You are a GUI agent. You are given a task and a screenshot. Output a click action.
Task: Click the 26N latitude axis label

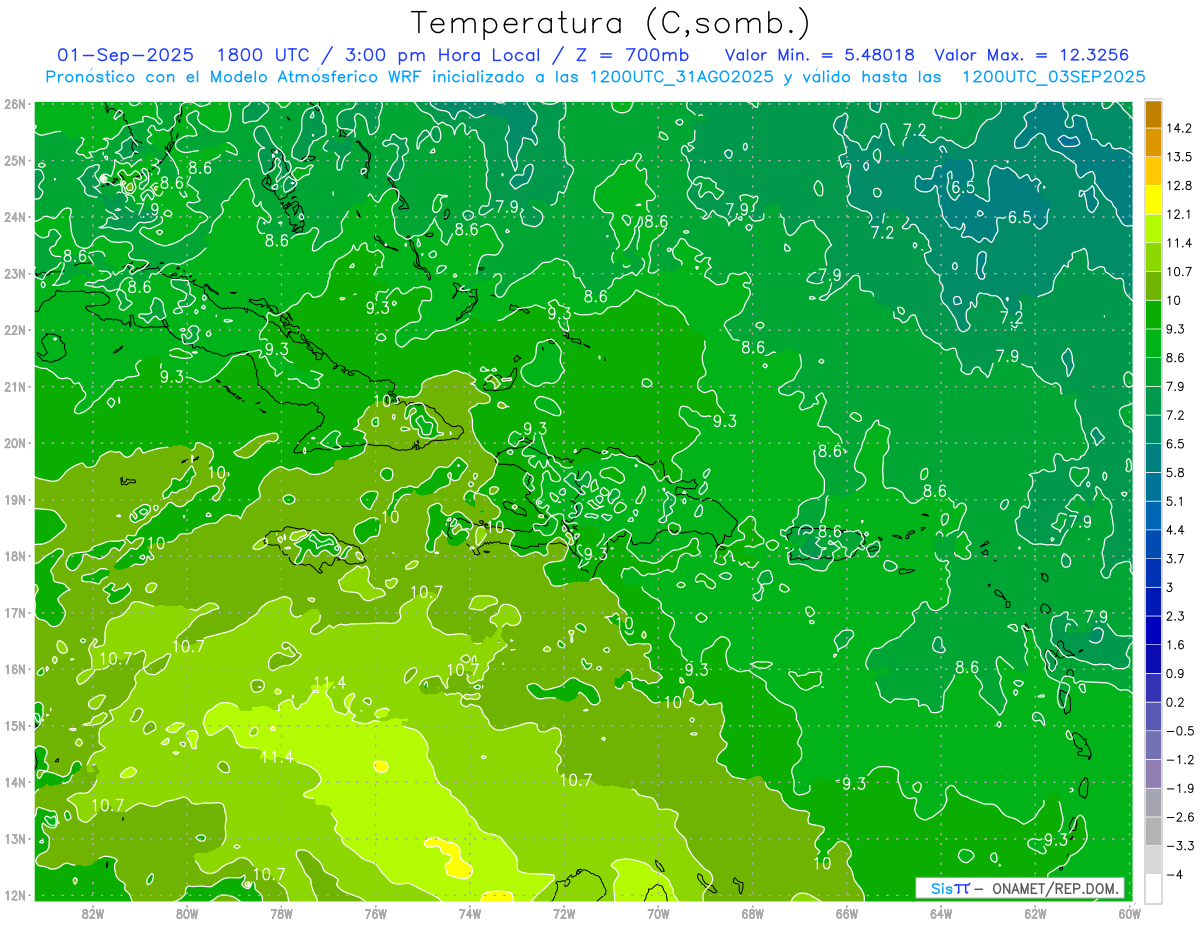[x=15, y=104]
